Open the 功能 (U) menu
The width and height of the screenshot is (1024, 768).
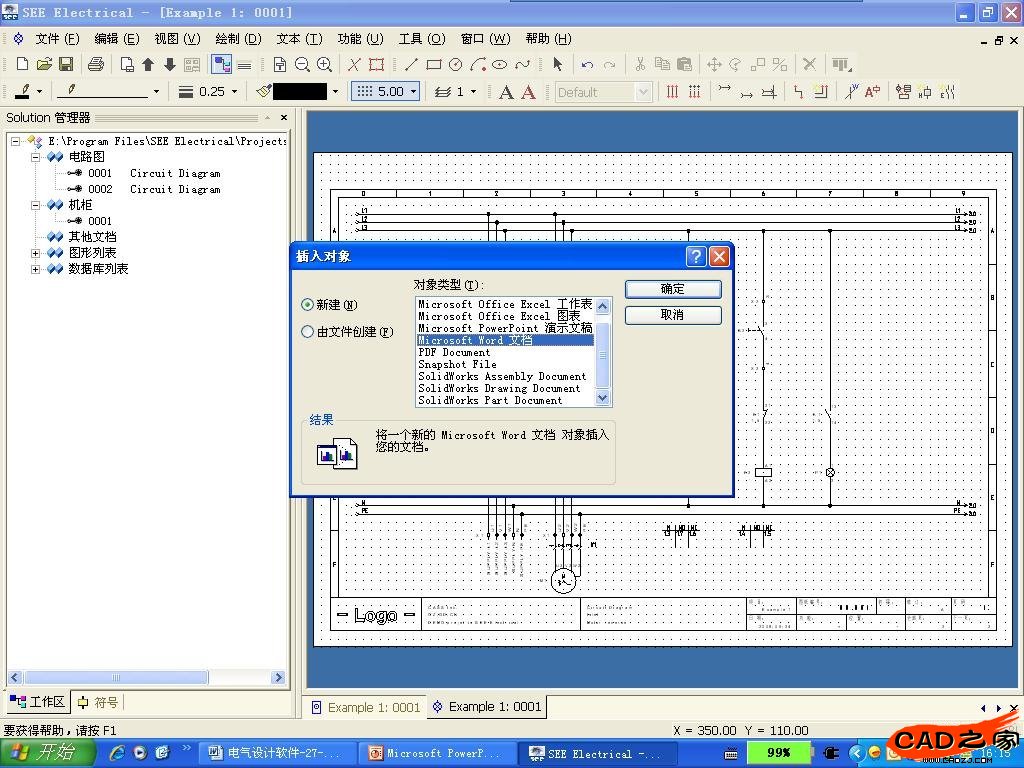tap(360, 39)
